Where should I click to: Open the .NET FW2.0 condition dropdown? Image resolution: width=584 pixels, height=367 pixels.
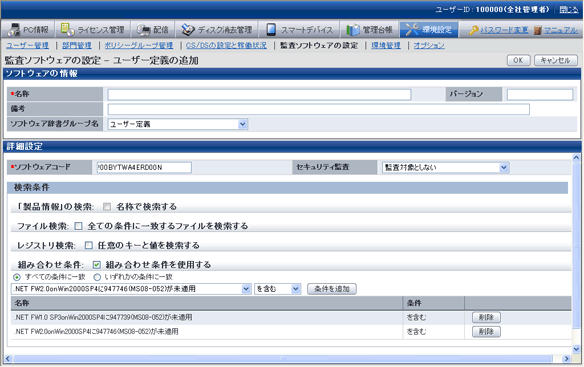[131, 289]
